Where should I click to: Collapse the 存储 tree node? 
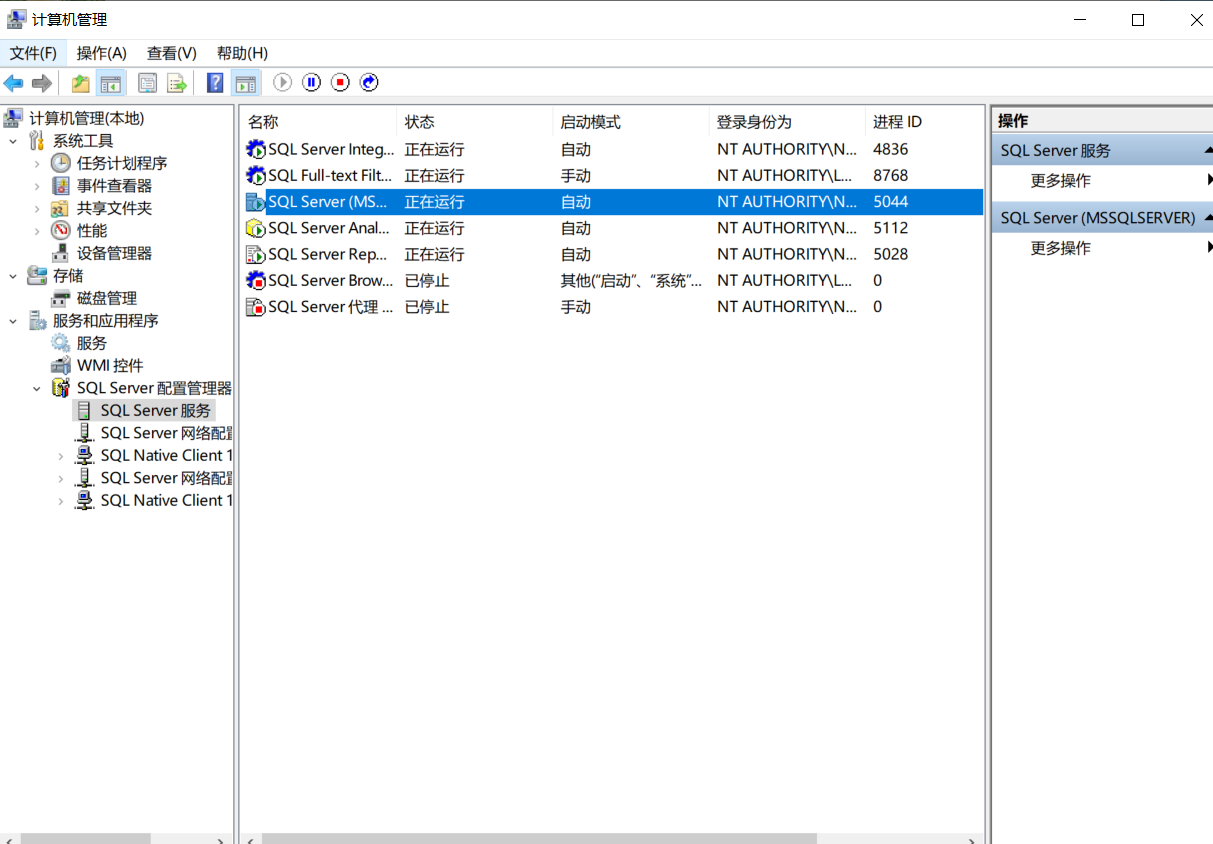13,276
